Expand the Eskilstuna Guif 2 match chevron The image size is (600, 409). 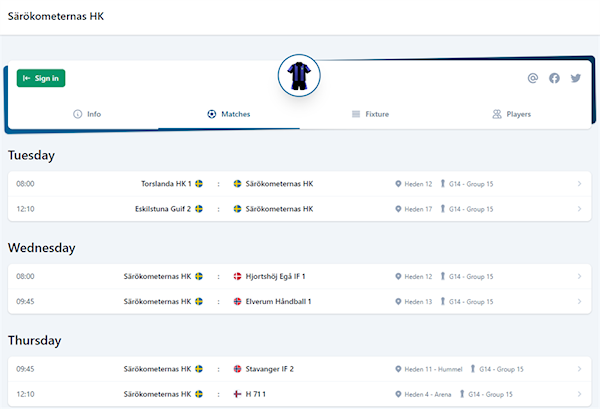(x=579, y=209)
